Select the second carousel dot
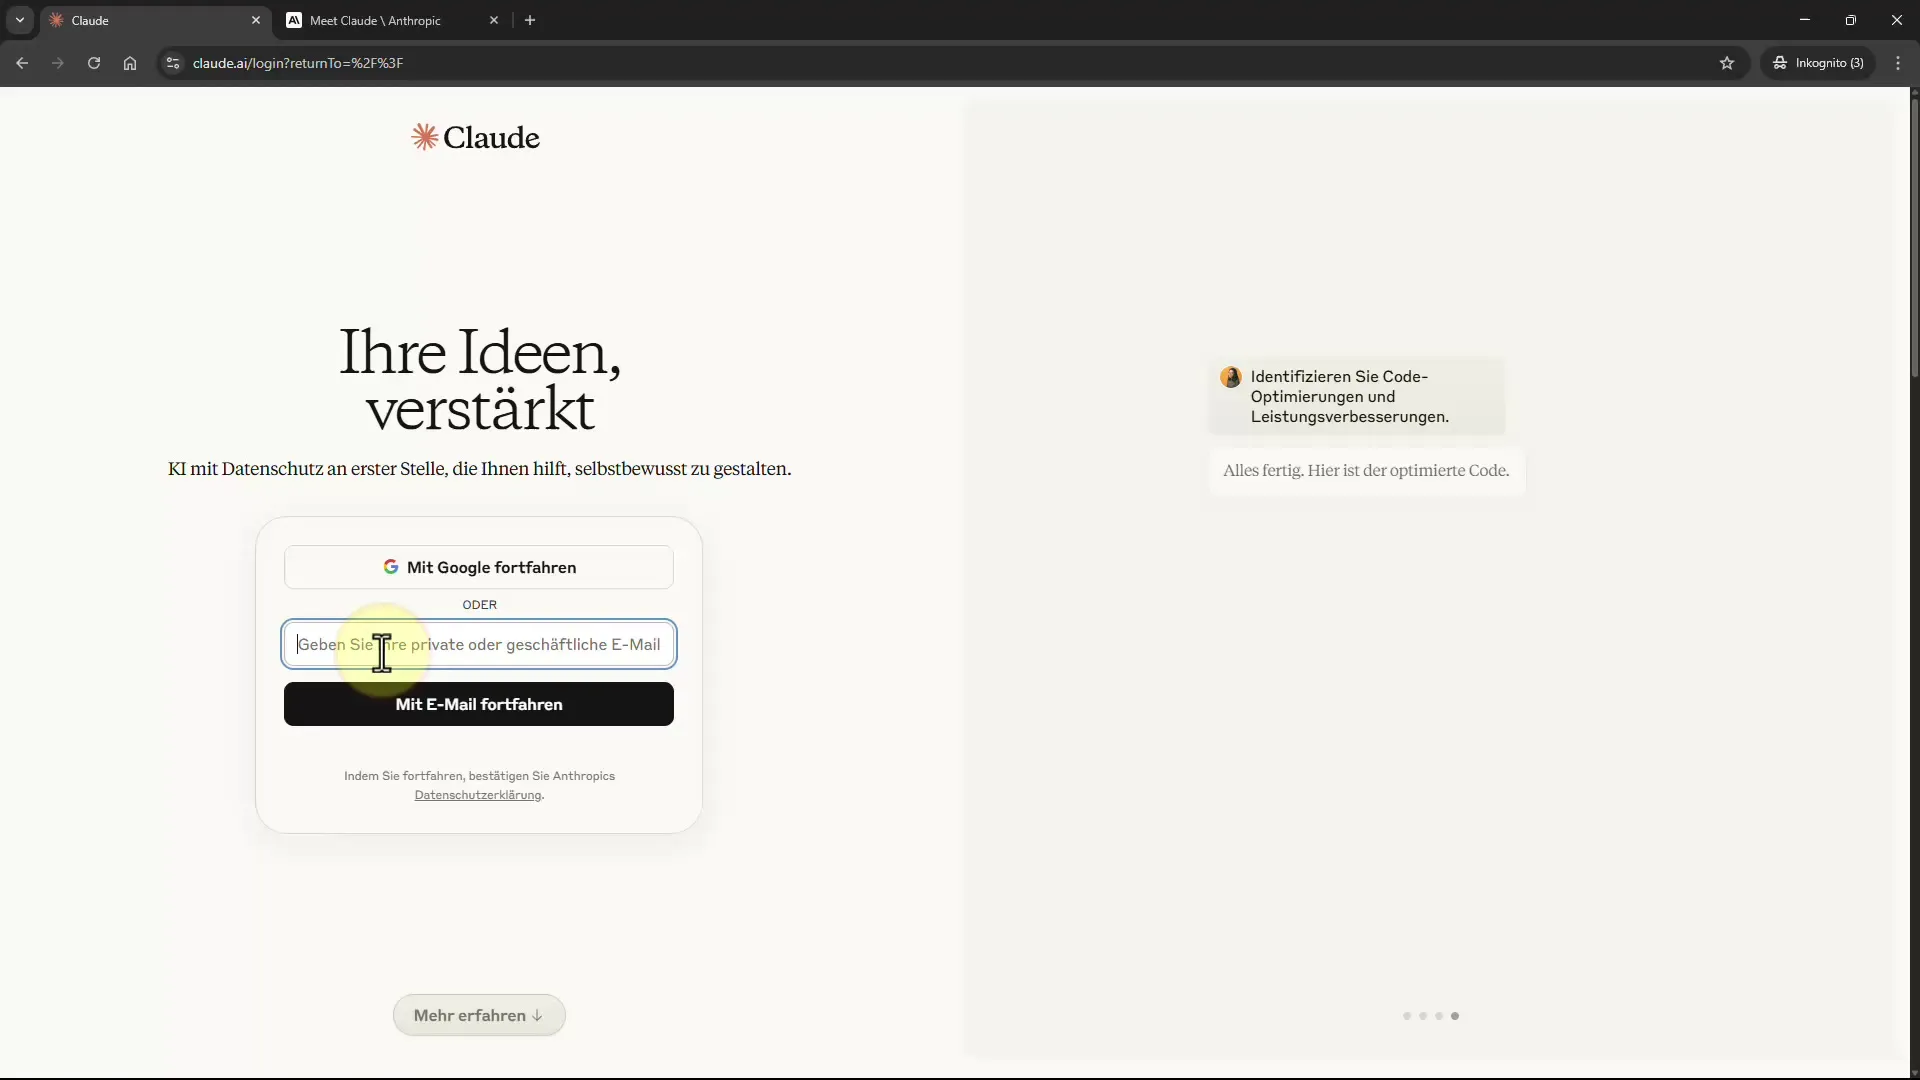 [1423, 1016]
